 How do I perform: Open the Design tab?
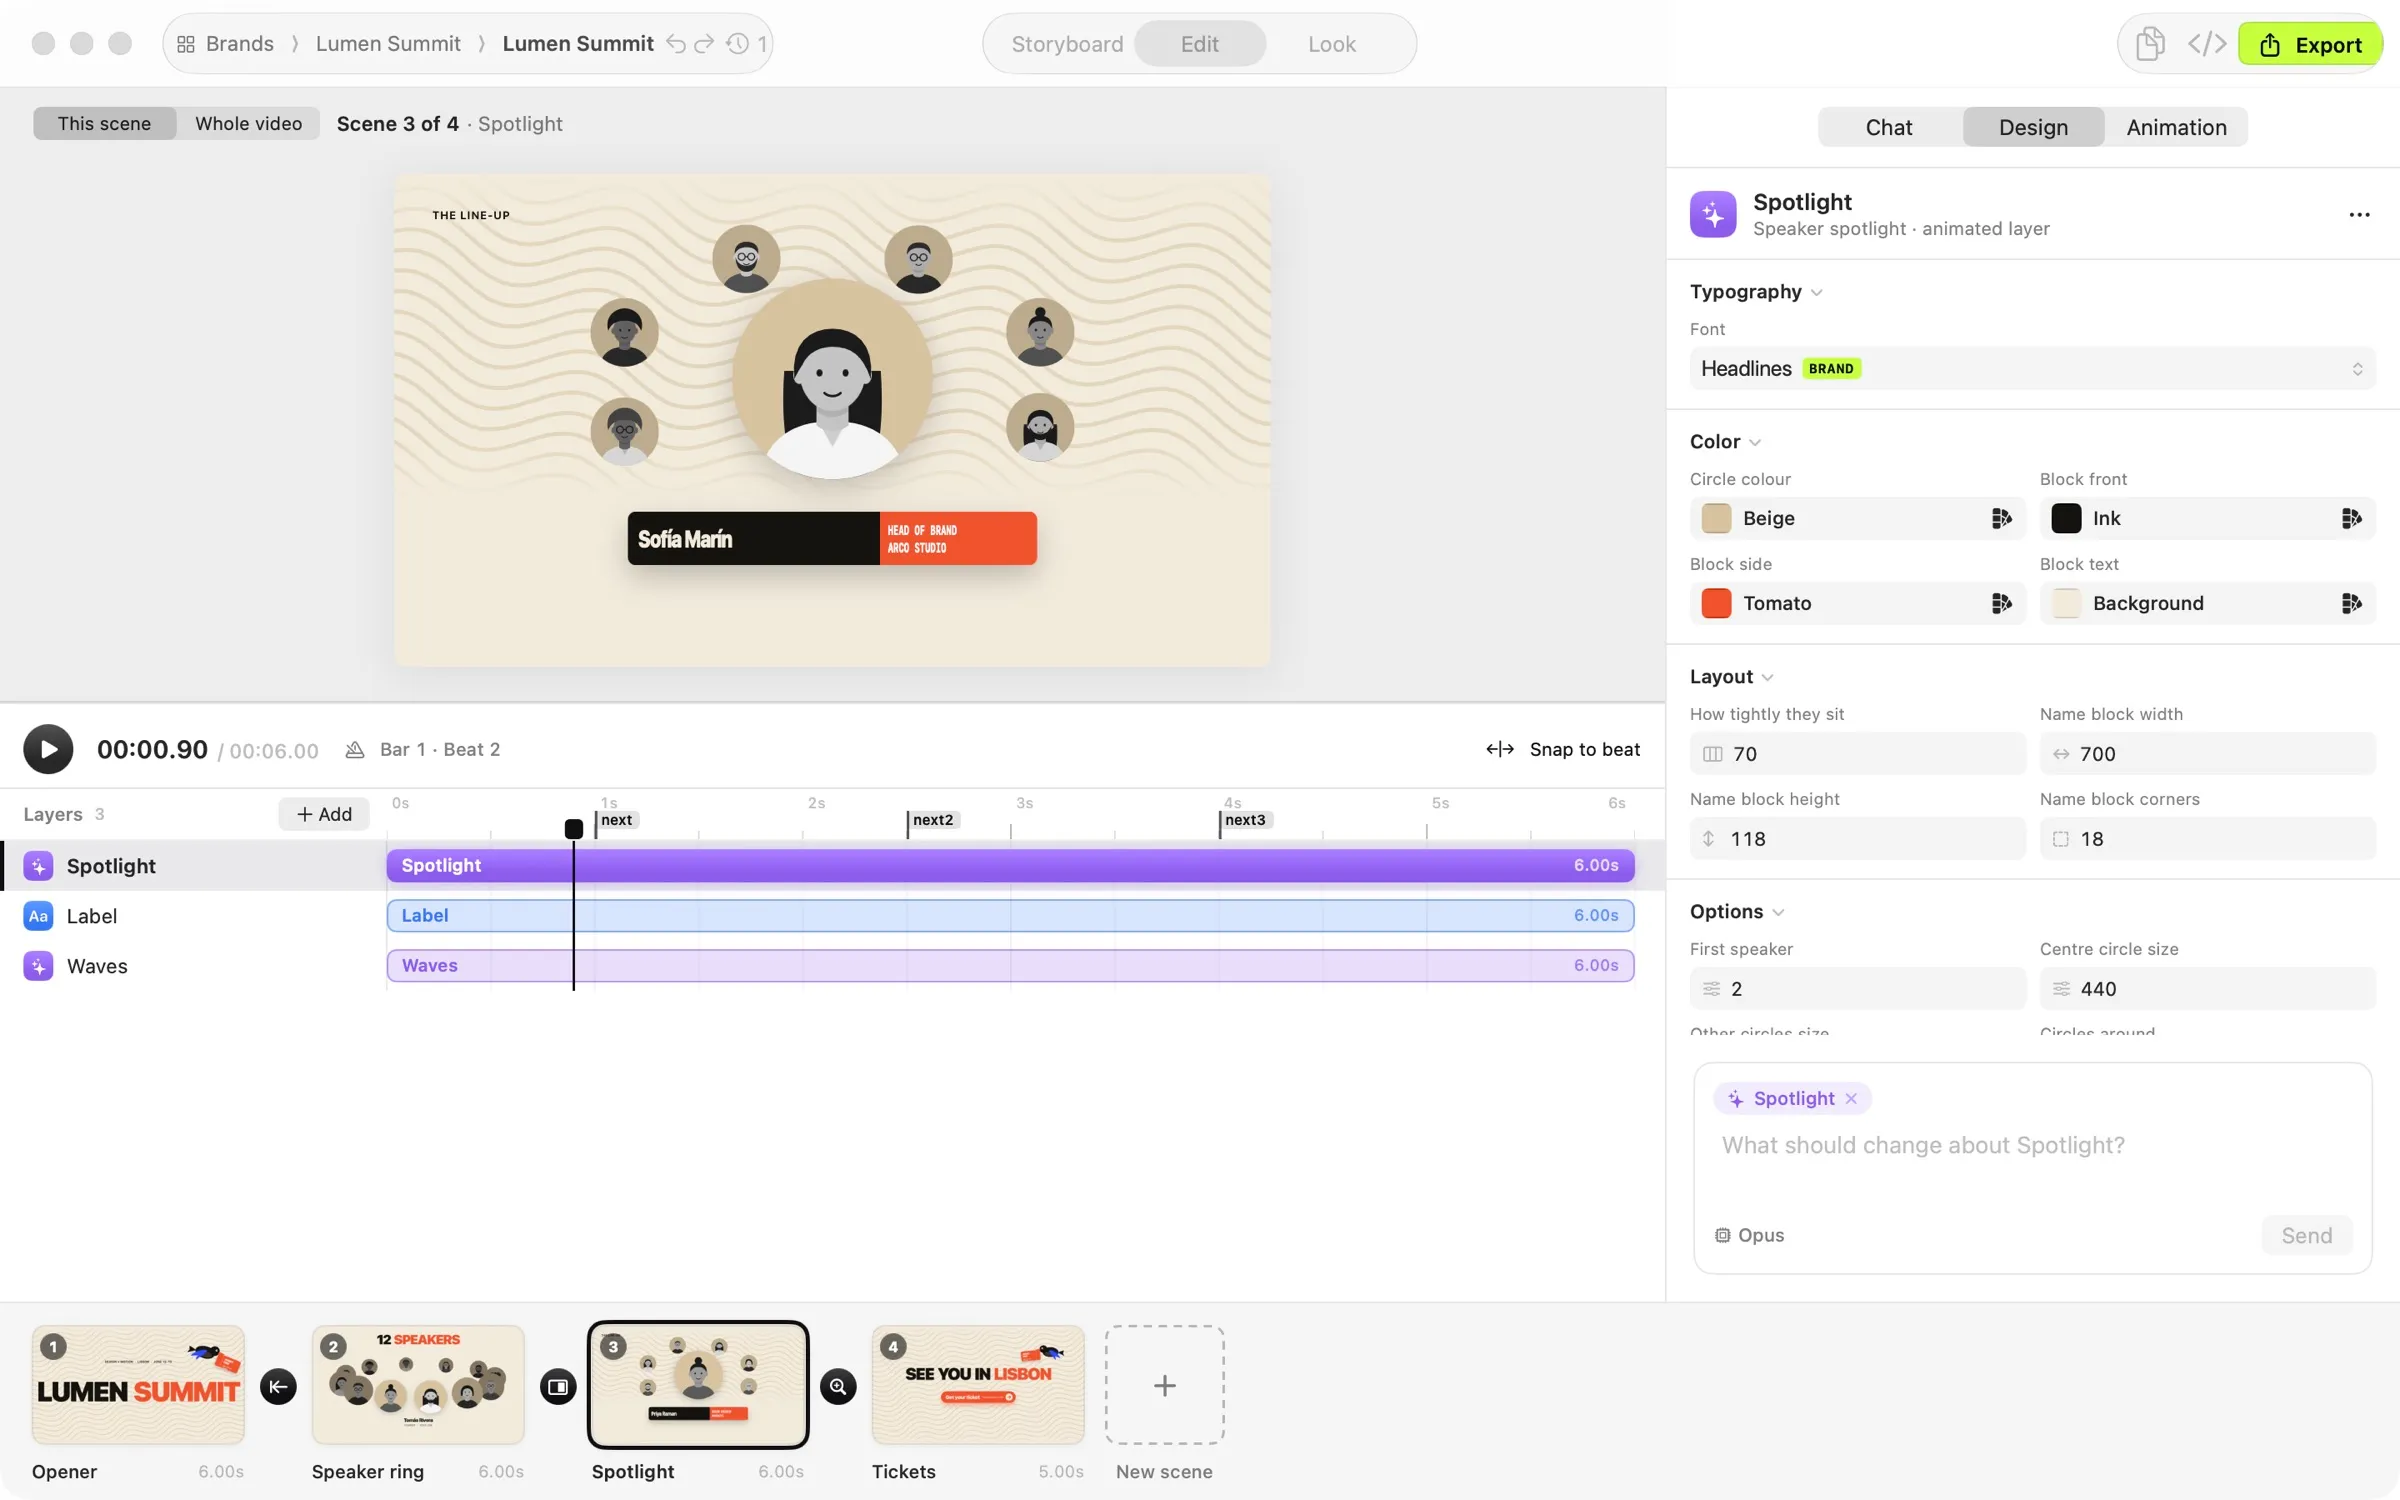(x=2033, y=127)
